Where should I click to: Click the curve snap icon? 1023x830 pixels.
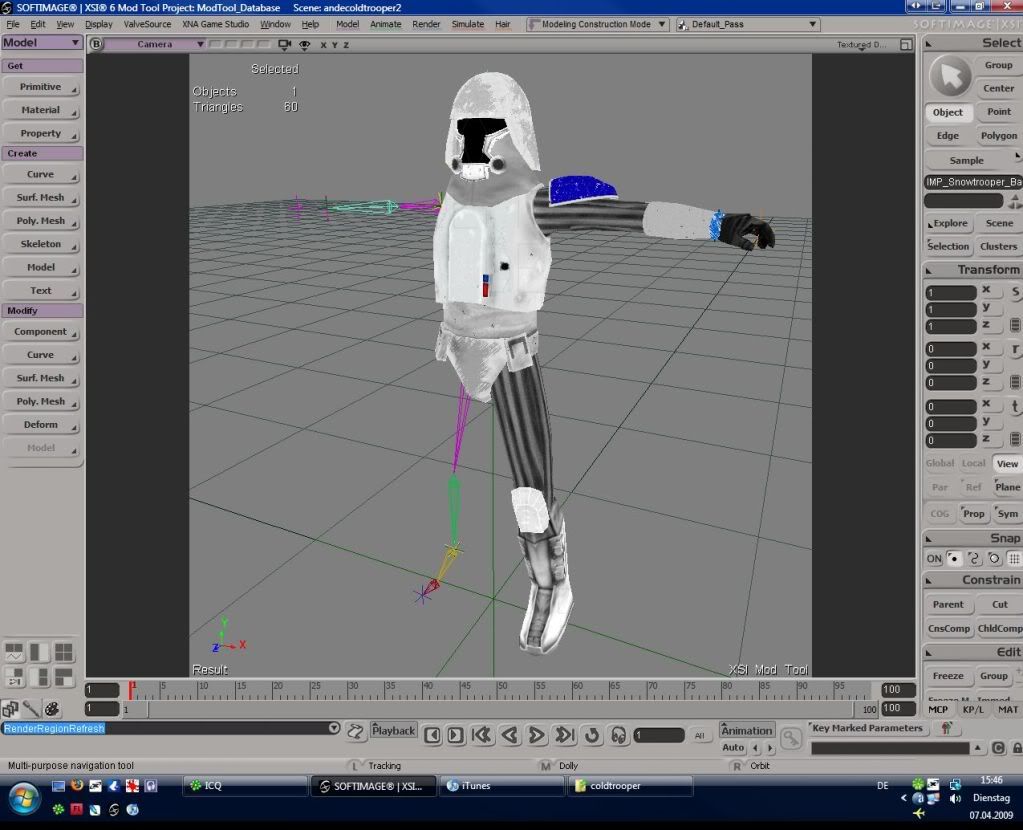pos(974,559)
